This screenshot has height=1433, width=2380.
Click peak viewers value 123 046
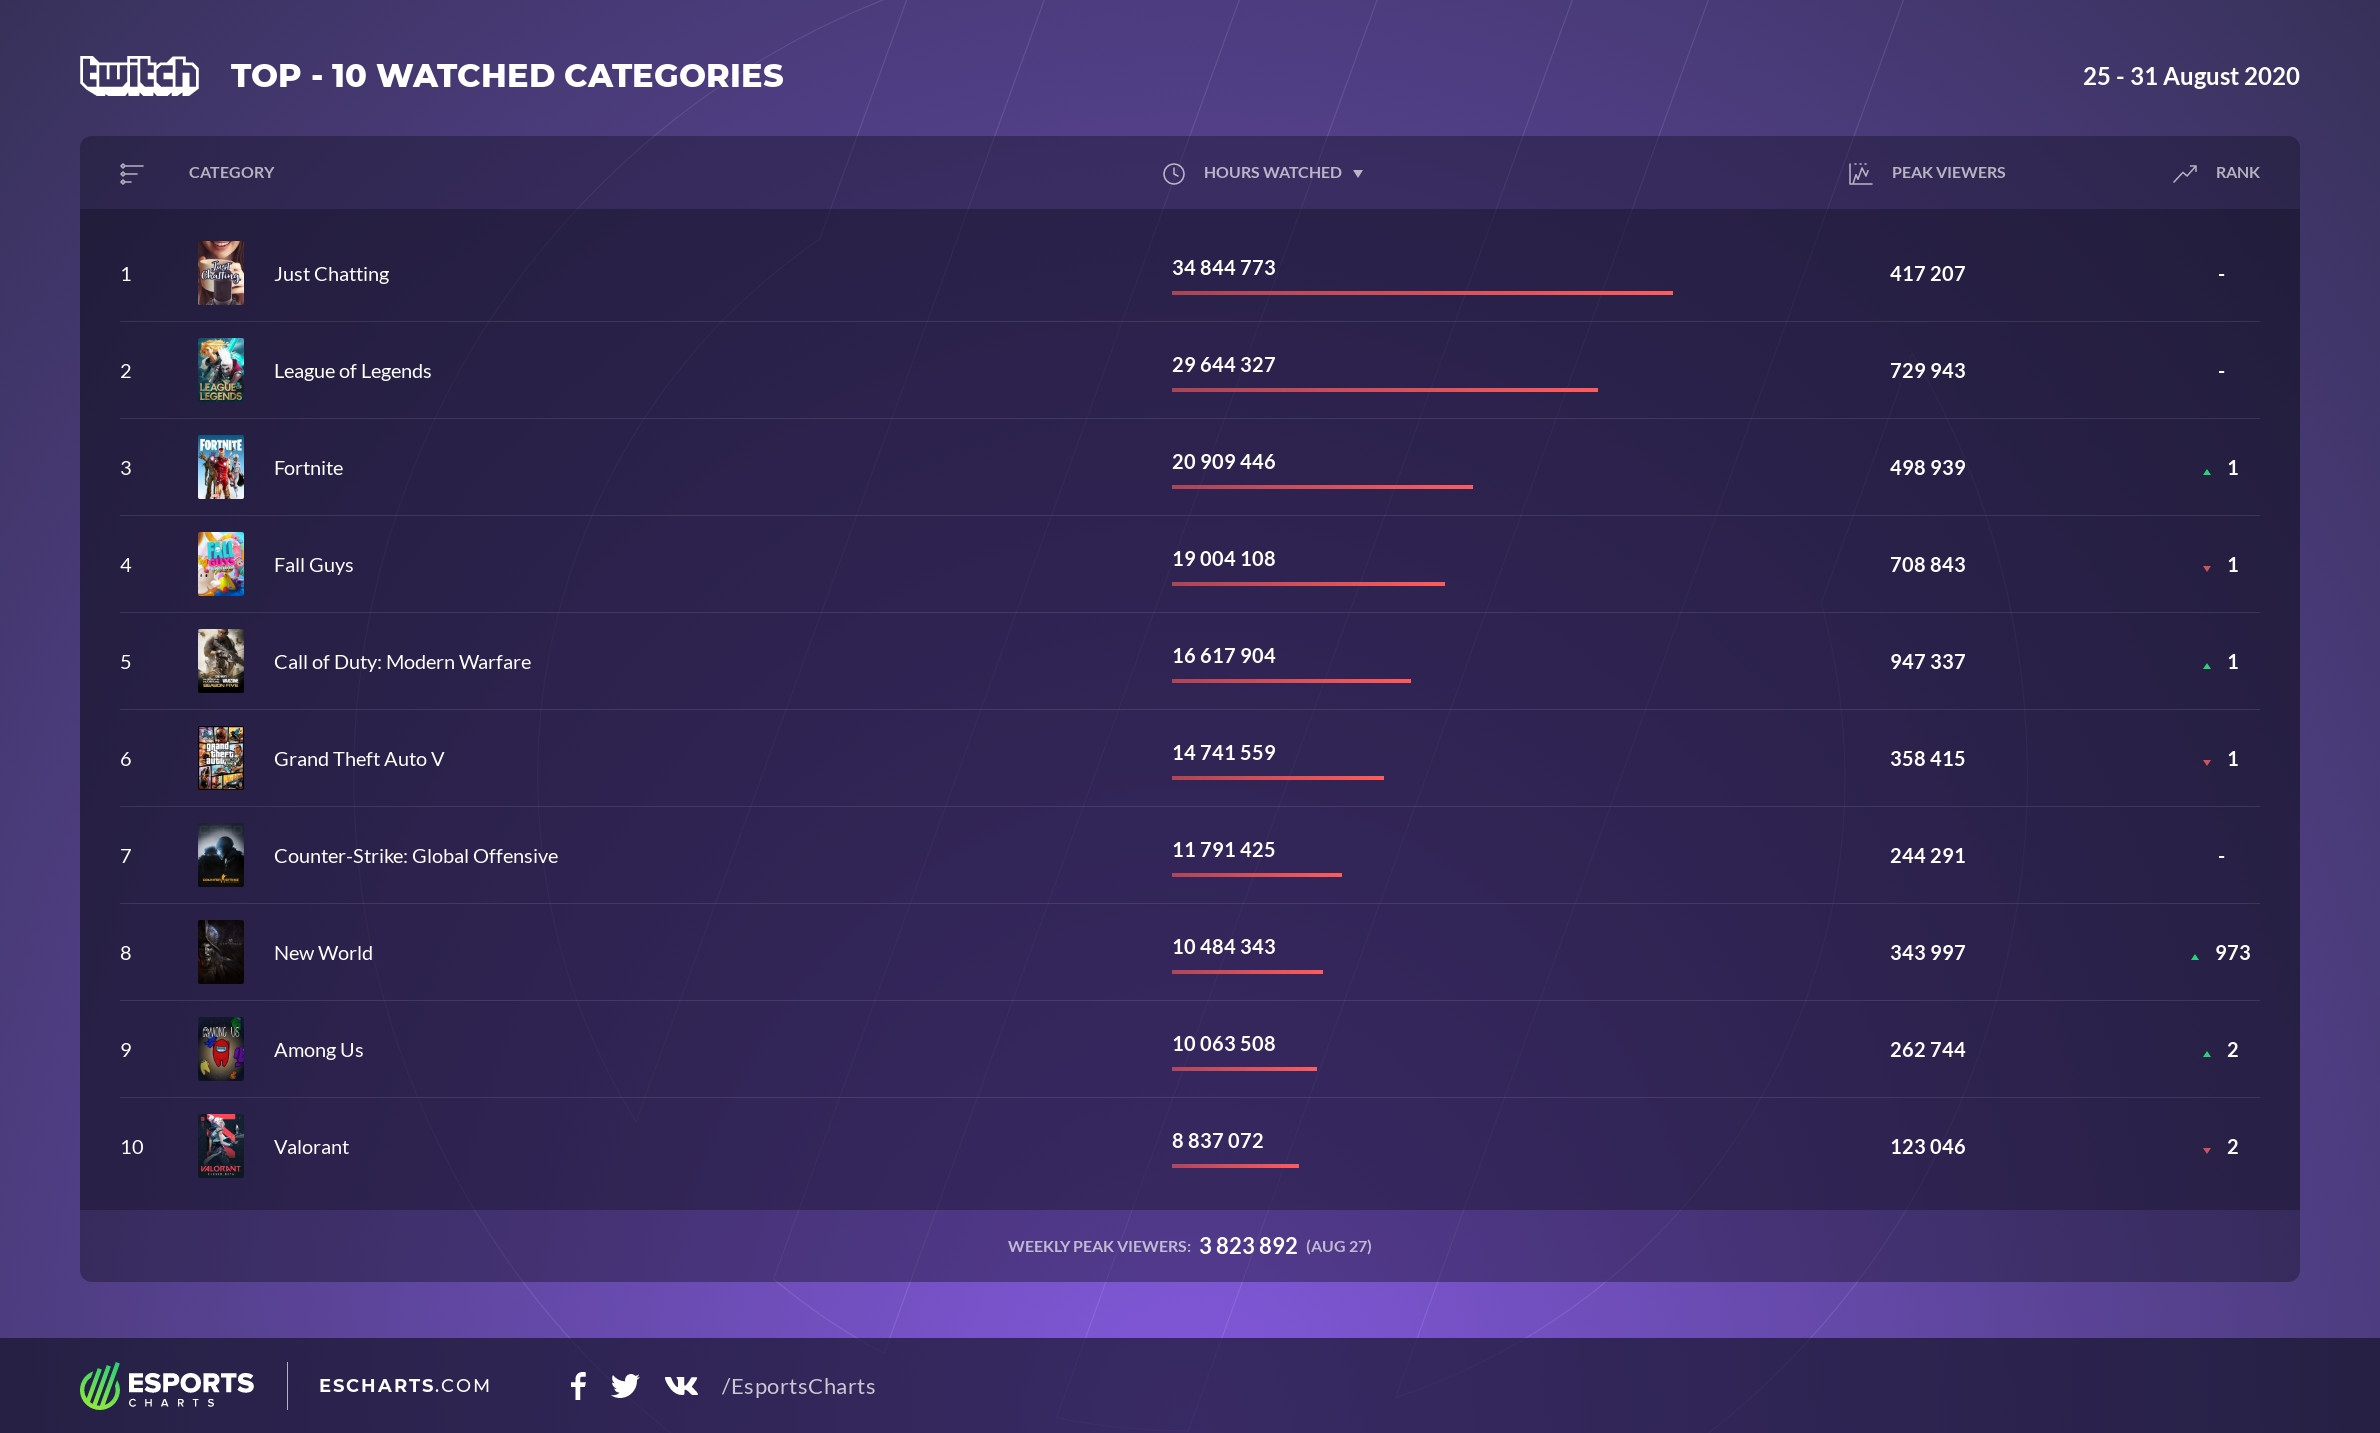coord(1927,1147)
